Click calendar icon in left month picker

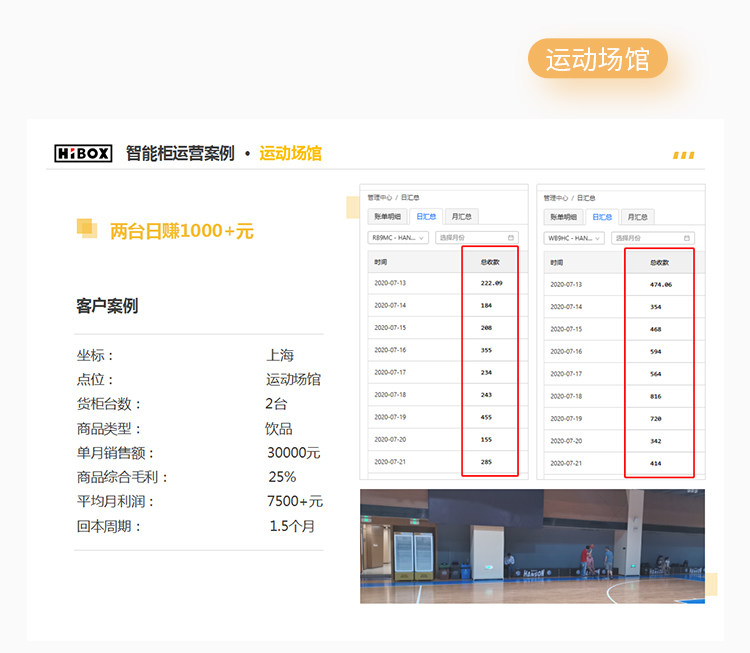click(510, 238)
